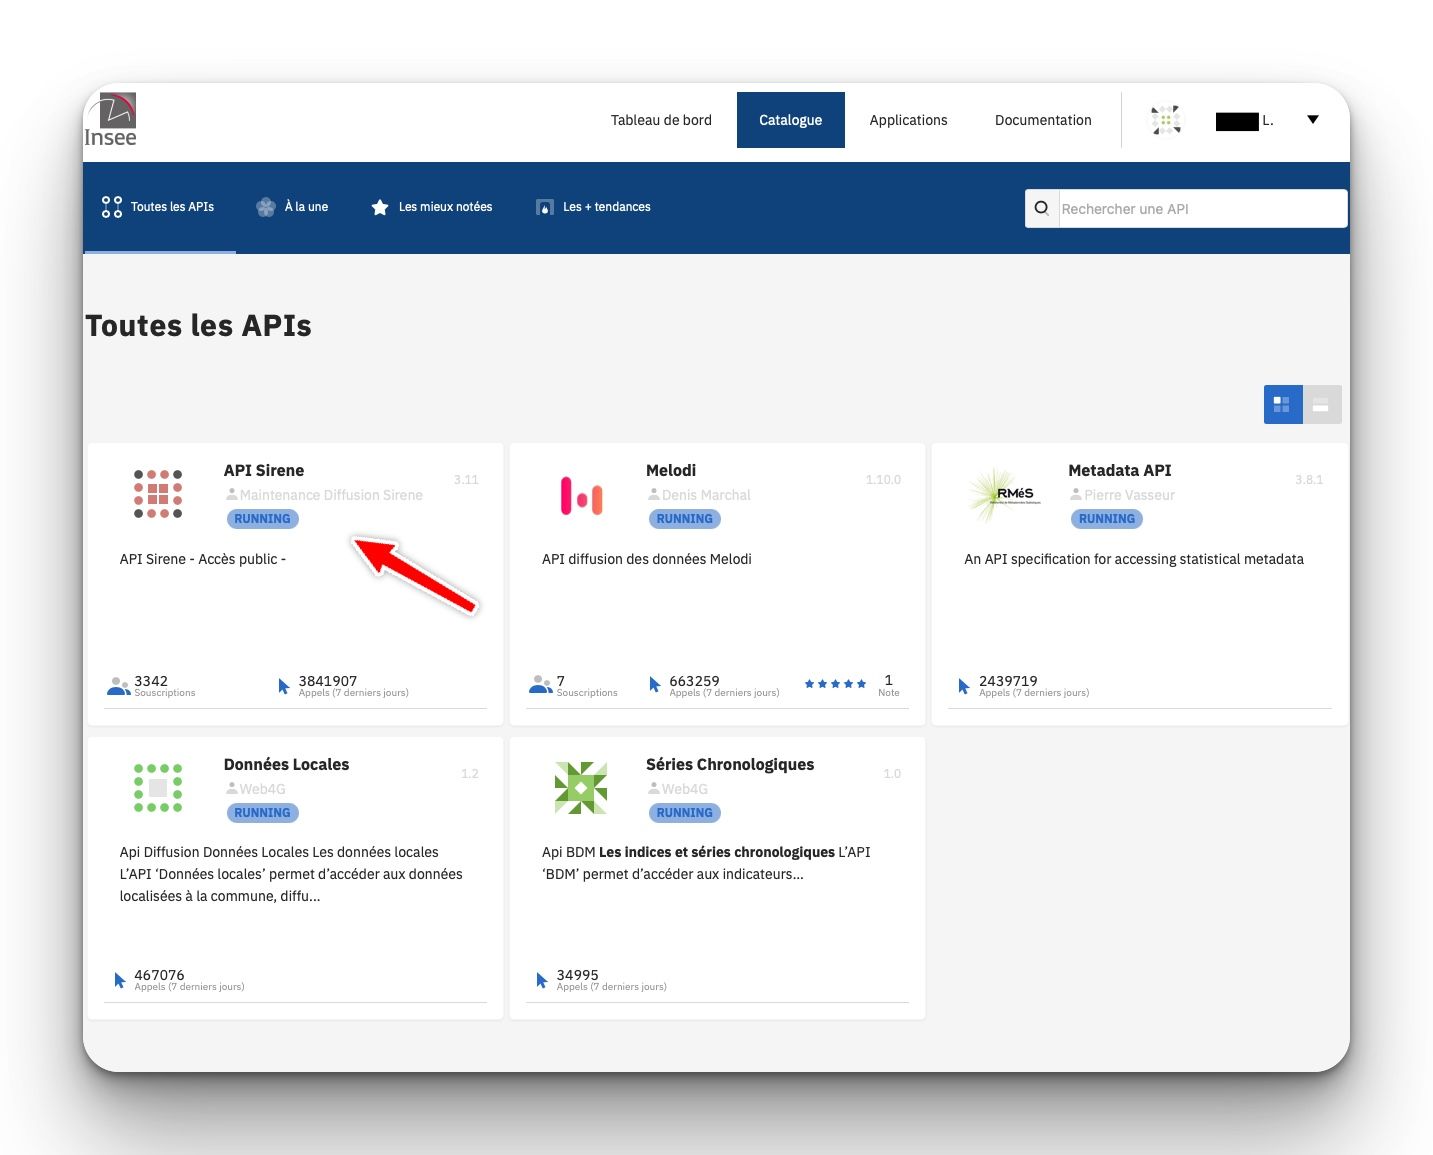This screenshot has width=1433, height=1155.
Task: Show Les mieux notées APIs
Action: pos(431,207)
